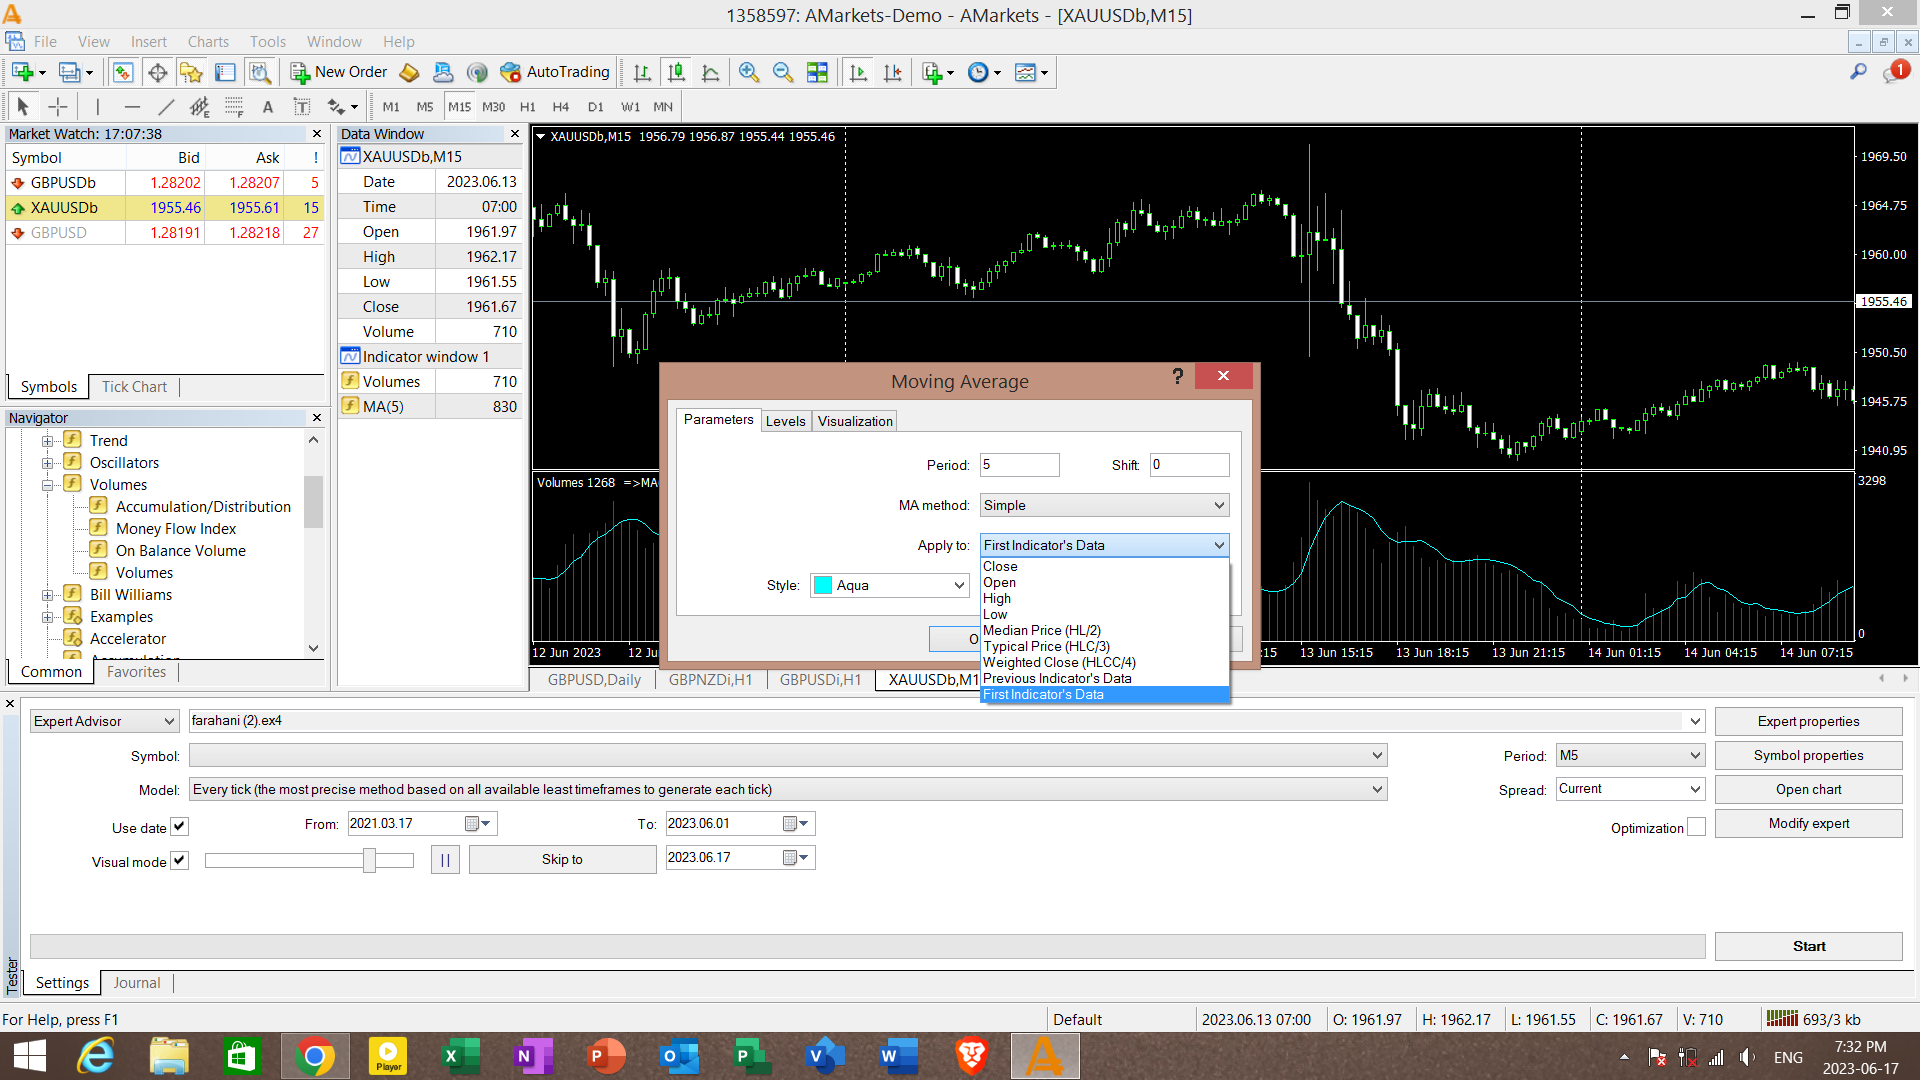Select the cursor arrow tool
Viewport: 1920px width, 1080px height.
coord(23,106)
